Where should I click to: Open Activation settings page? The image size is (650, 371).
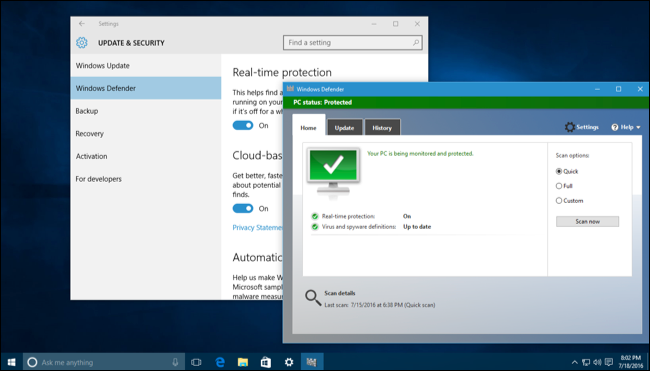pyautogui.click(x=146, y=156)
